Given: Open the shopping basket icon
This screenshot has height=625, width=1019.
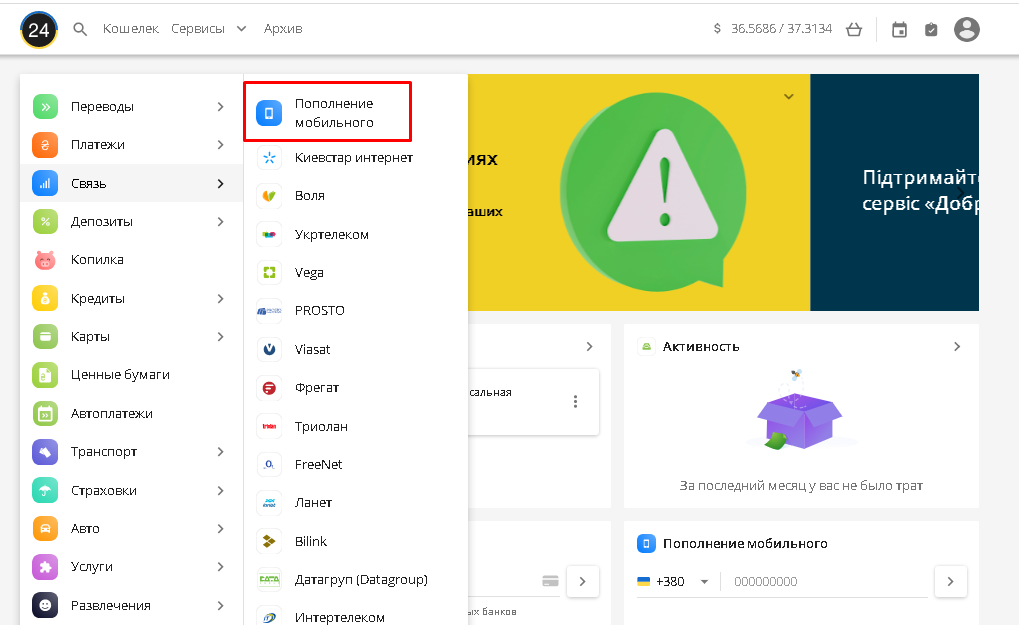Looking at the screenshot, I should click(x=853, y=29).
